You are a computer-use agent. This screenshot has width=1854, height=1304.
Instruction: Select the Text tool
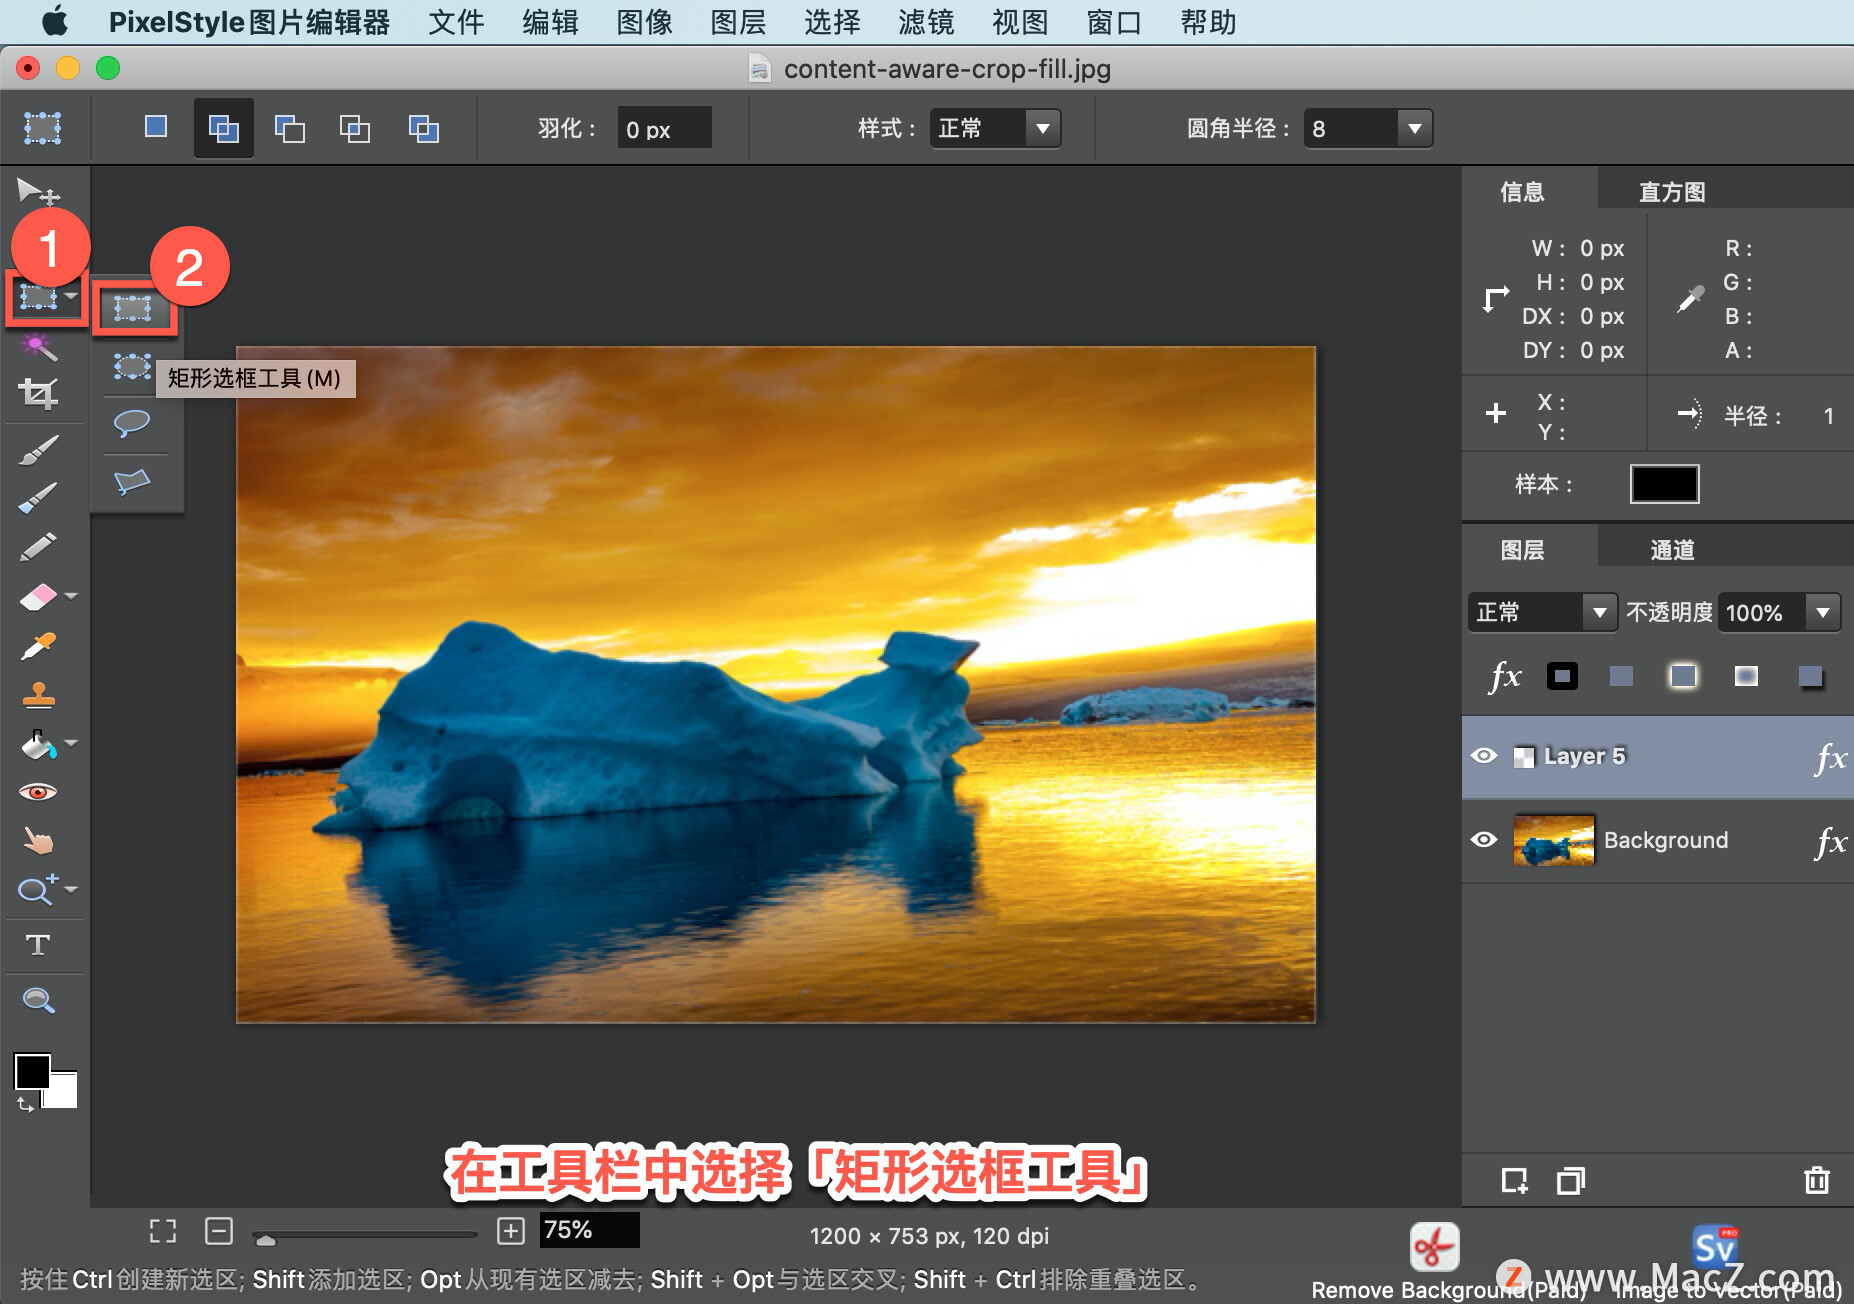[40, 945]
